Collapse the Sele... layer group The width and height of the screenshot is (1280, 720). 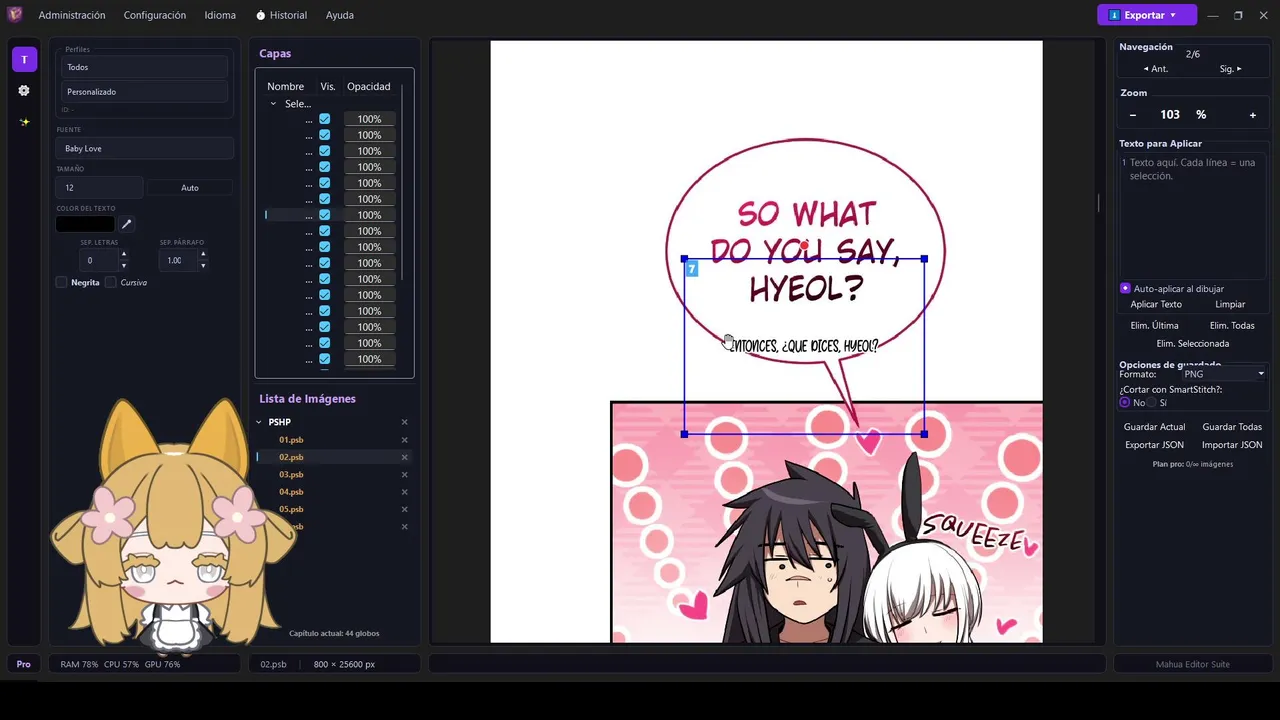click(273, 103)
